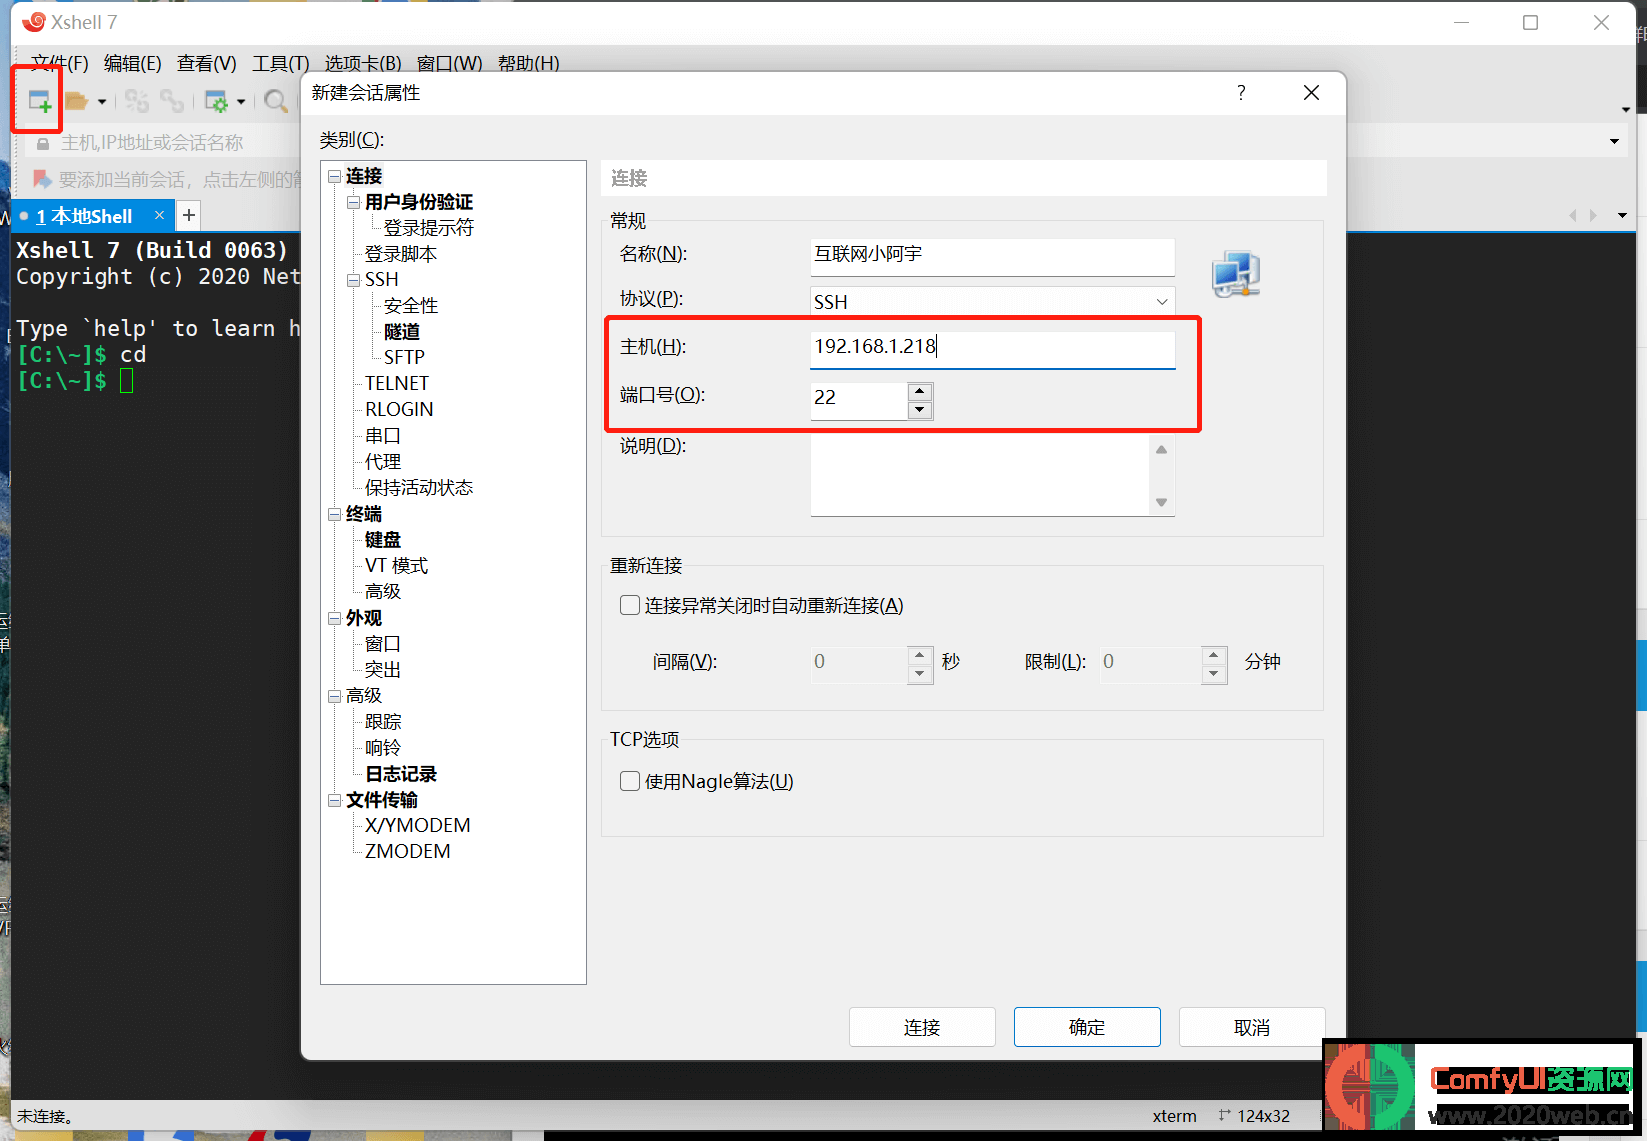Viewport: 1647px width, 1141px height.
Task: Click the description box scroll-up arrow
Action: [1161, 450]
